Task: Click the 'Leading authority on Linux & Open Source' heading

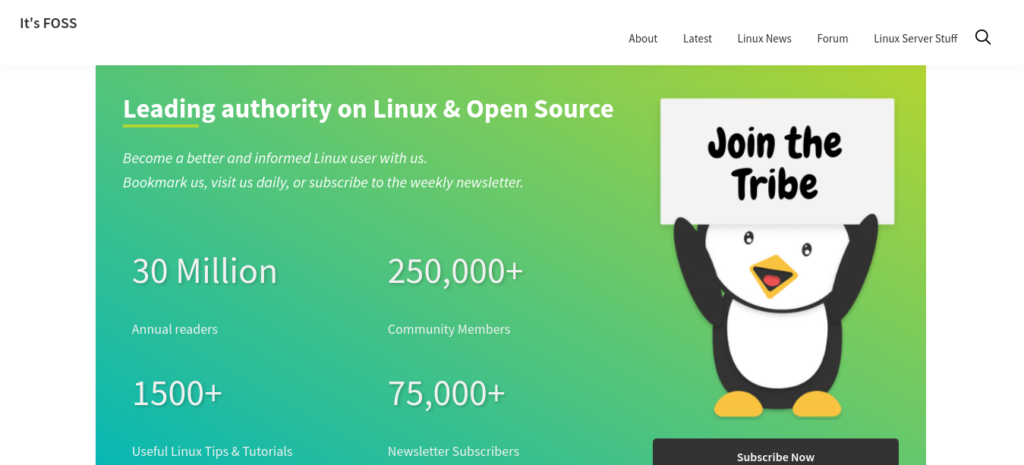Action: point(368,109)
